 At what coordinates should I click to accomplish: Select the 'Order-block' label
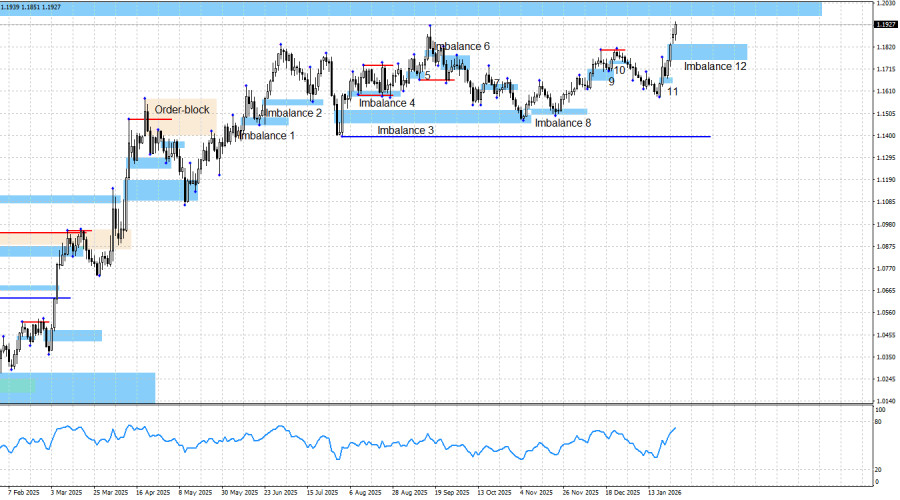click(x=182, y=110)
